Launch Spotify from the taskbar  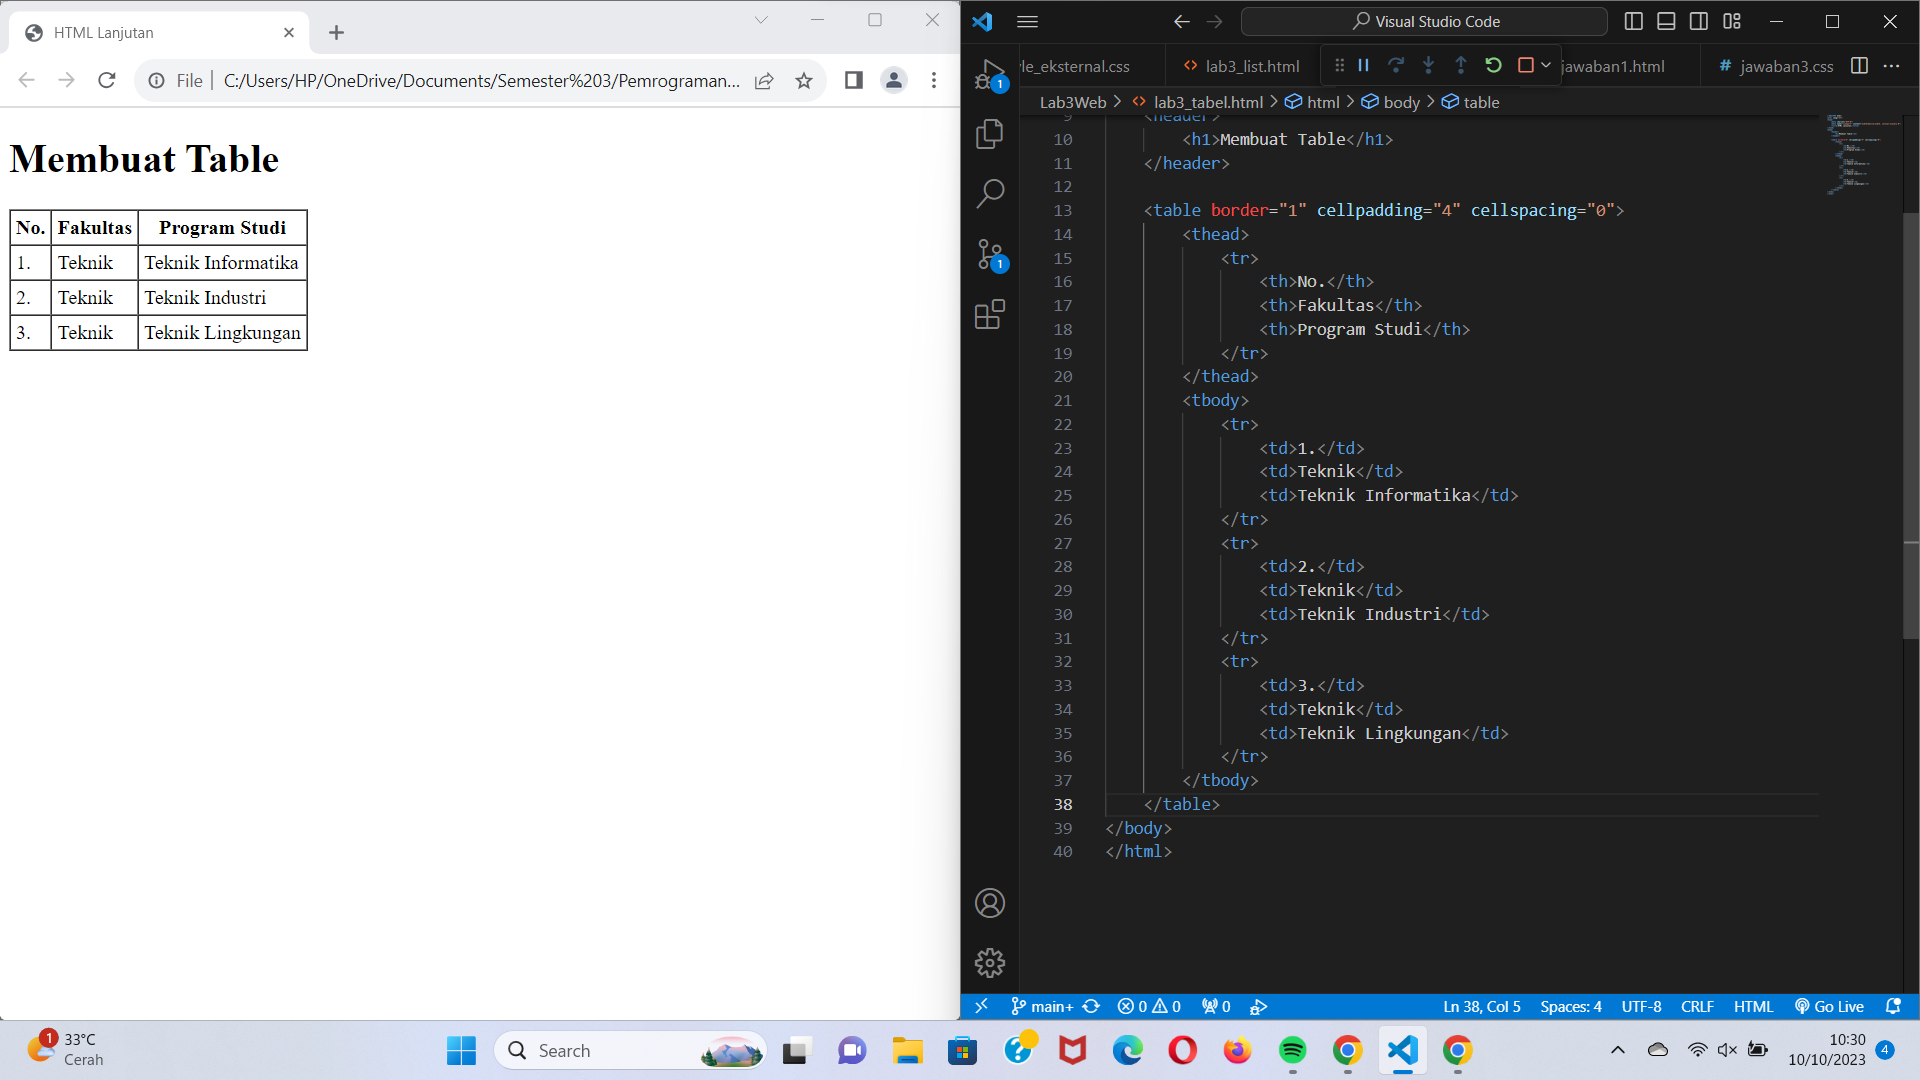pos(1293,1051)
